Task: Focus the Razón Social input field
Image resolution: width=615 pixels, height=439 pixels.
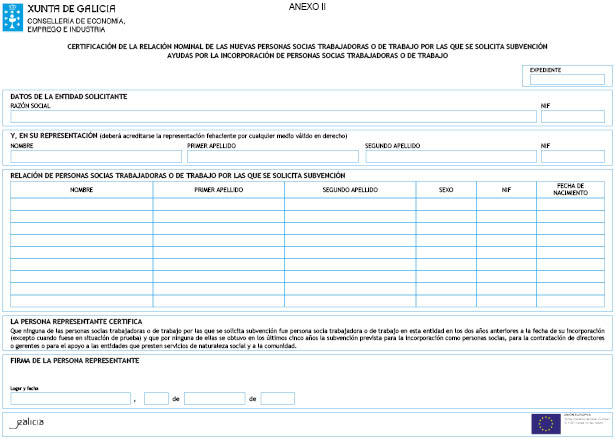Action: click(x=272, y=116)
